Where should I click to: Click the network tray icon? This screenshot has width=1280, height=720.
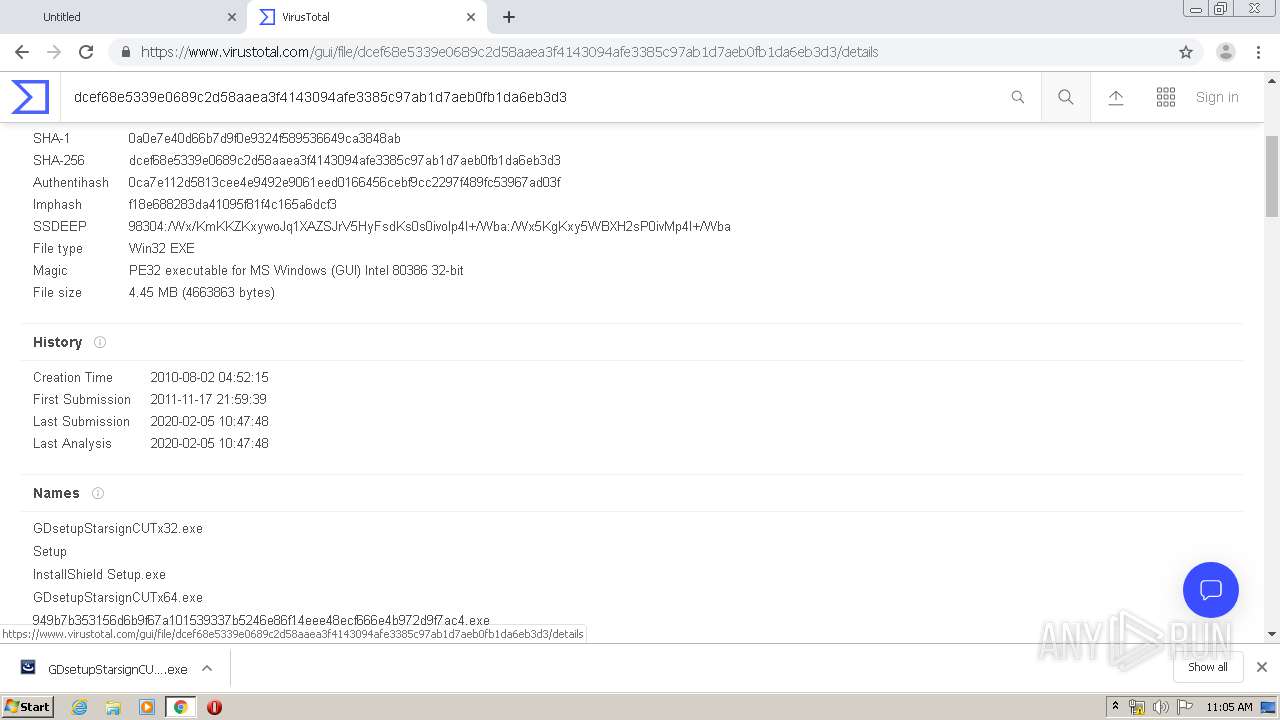point(1137,707)
